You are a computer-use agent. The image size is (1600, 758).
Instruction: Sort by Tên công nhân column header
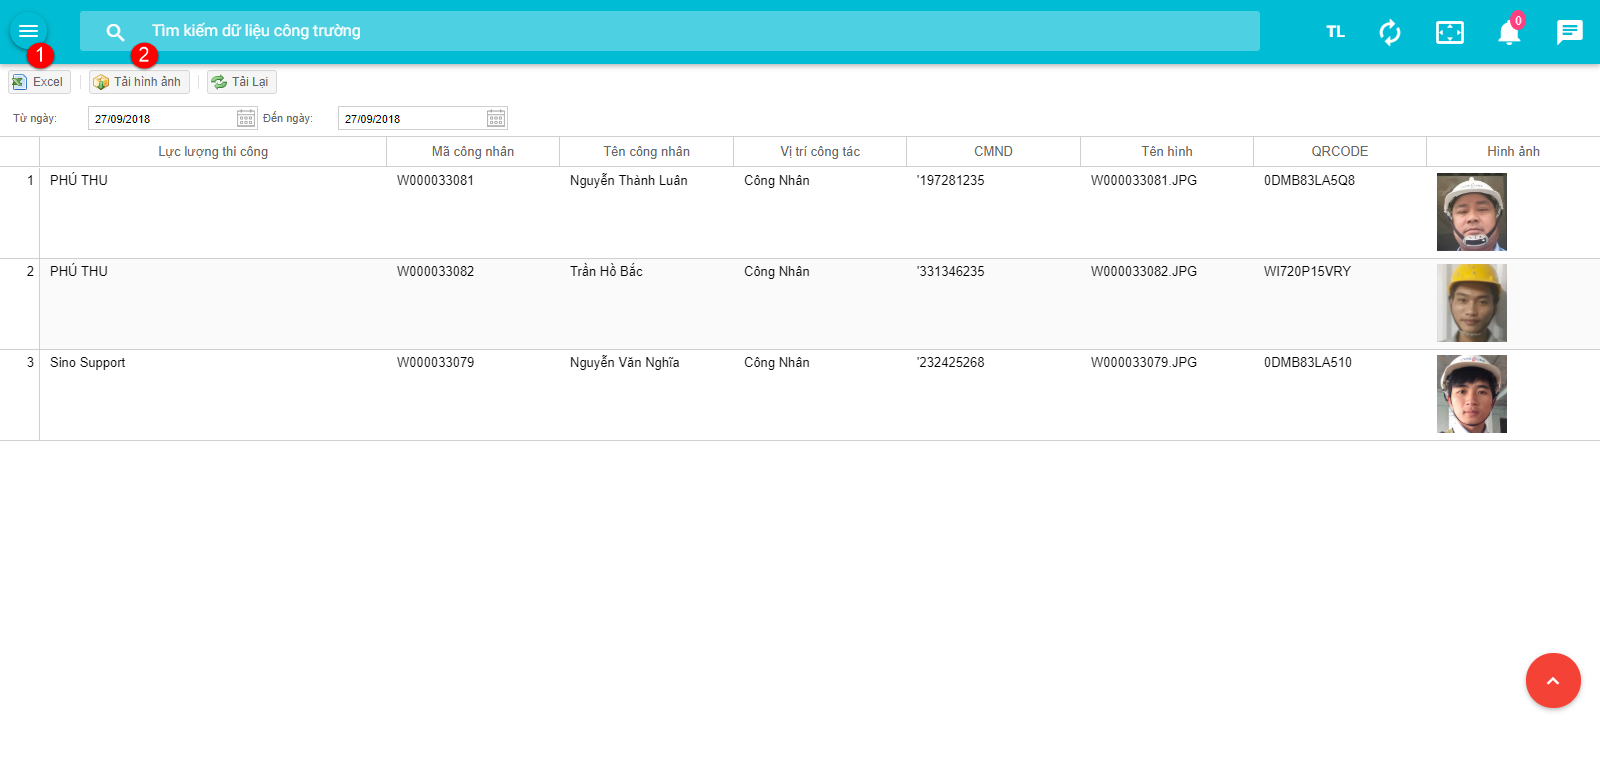point(646,152)
